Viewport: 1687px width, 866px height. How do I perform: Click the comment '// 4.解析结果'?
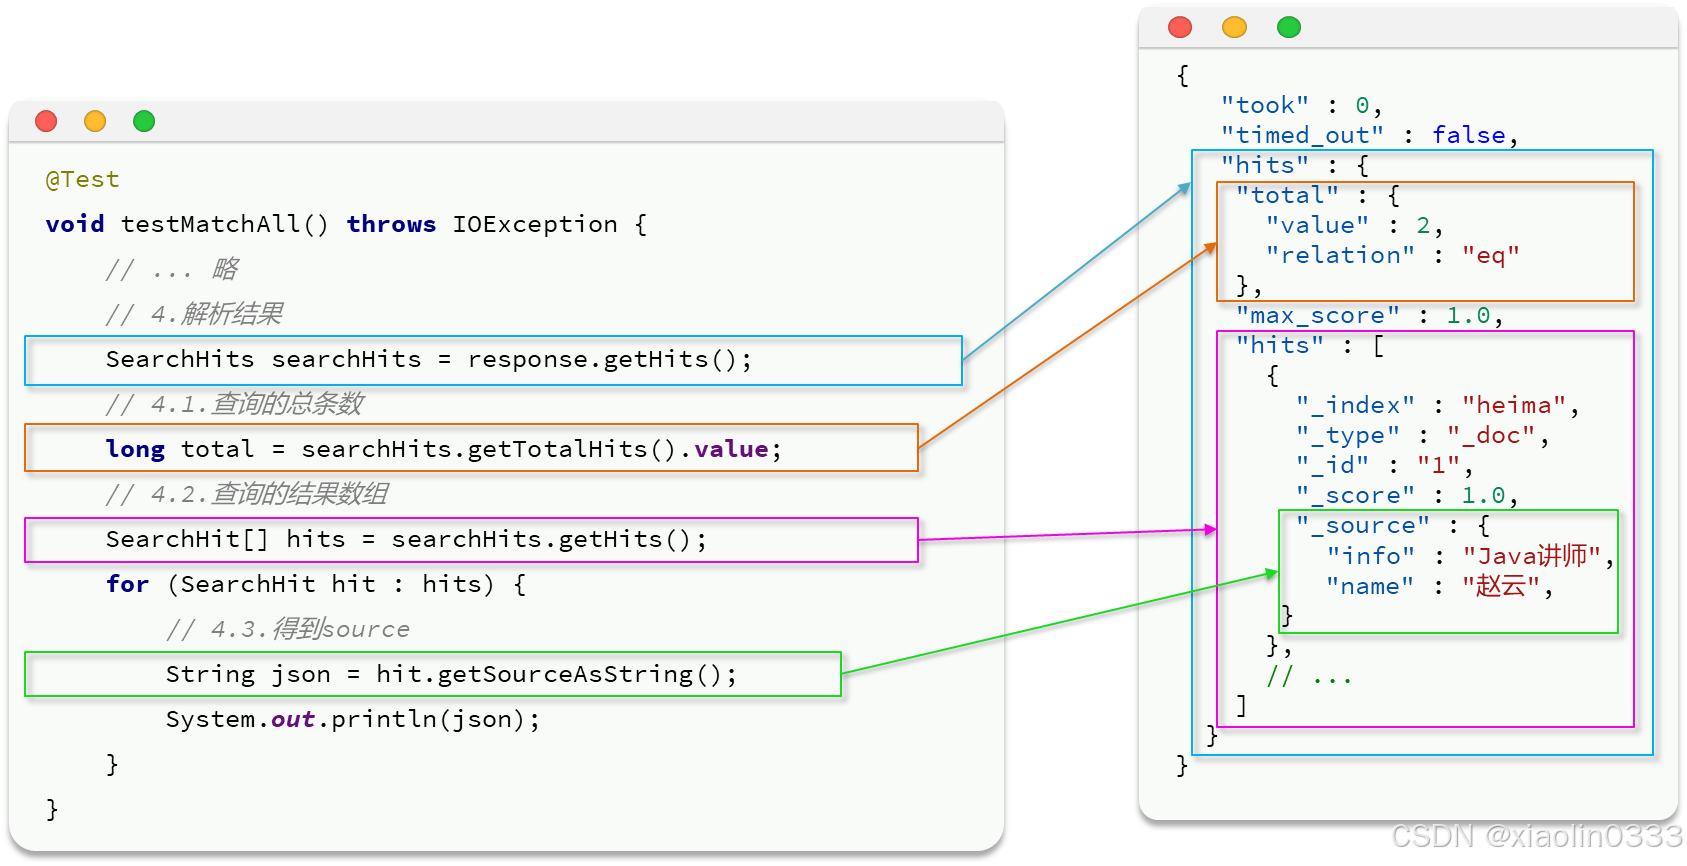tap(194, 314)
